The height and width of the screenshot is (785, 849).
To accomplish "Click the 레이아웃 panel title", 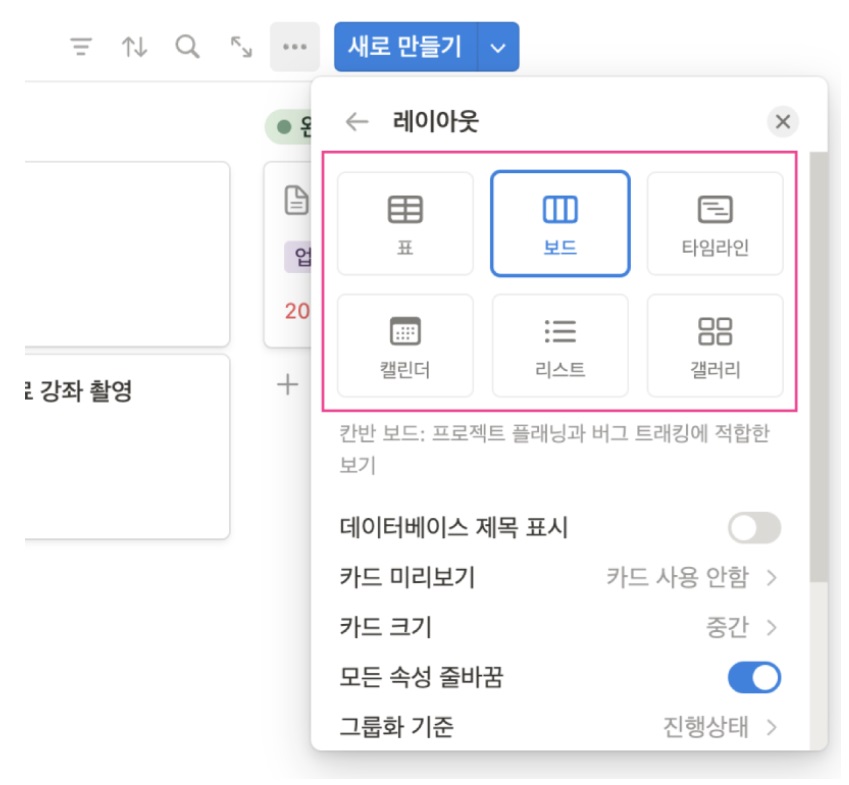I will click(436, 121).
